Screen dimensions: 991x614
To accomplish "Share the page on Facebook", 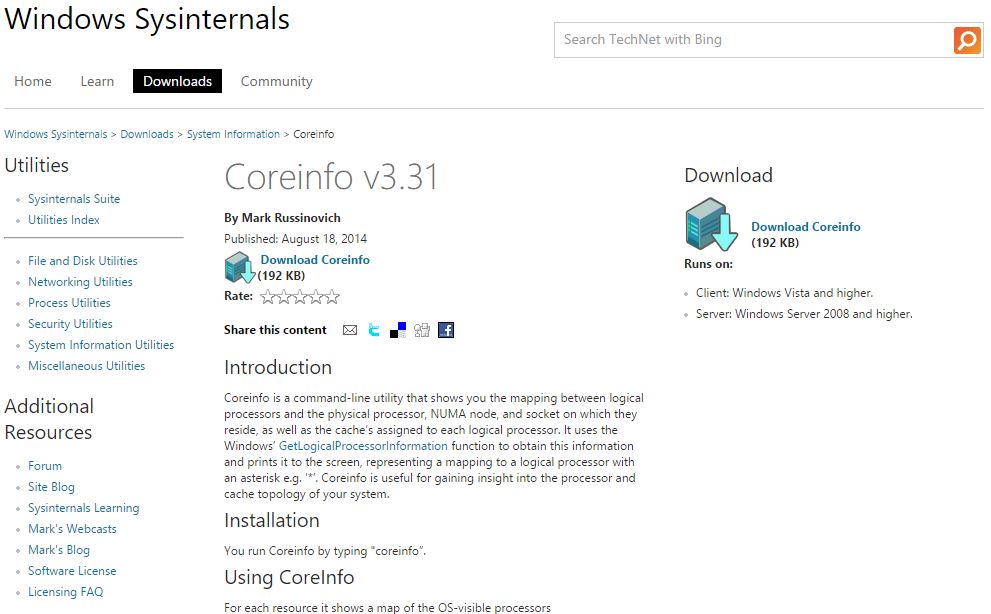I will tap(446, 330).
